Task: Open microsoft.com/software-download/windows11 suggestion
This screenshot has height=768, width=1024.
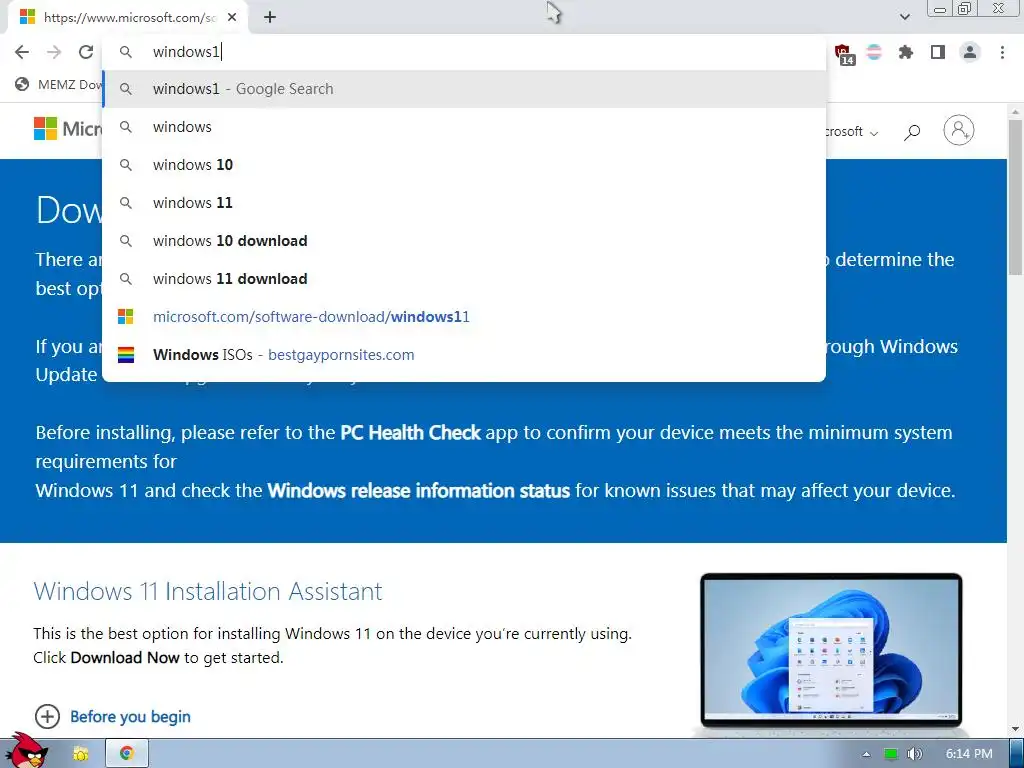Action: (x=464, y=317)
